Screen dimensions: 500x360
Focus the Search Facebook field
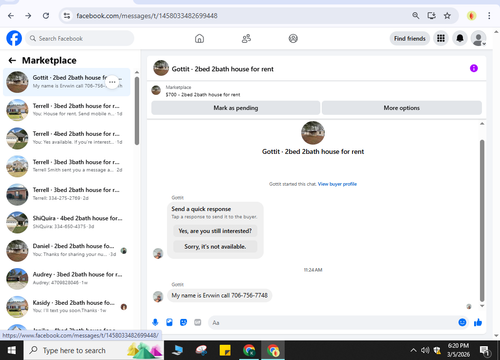pyautogui.click(x=80, y=38)
